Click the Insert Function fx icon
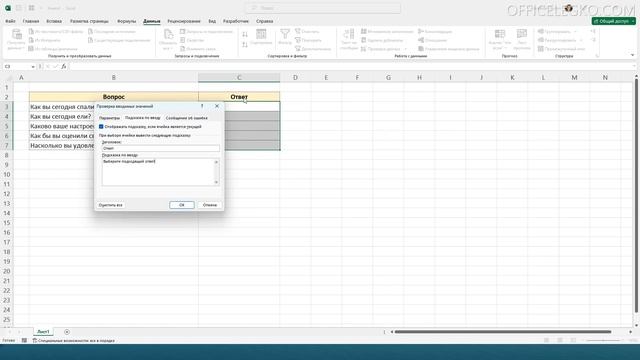The height and width of the screenshot is (360, 640). pyautogui.click(x=64, y=66)
